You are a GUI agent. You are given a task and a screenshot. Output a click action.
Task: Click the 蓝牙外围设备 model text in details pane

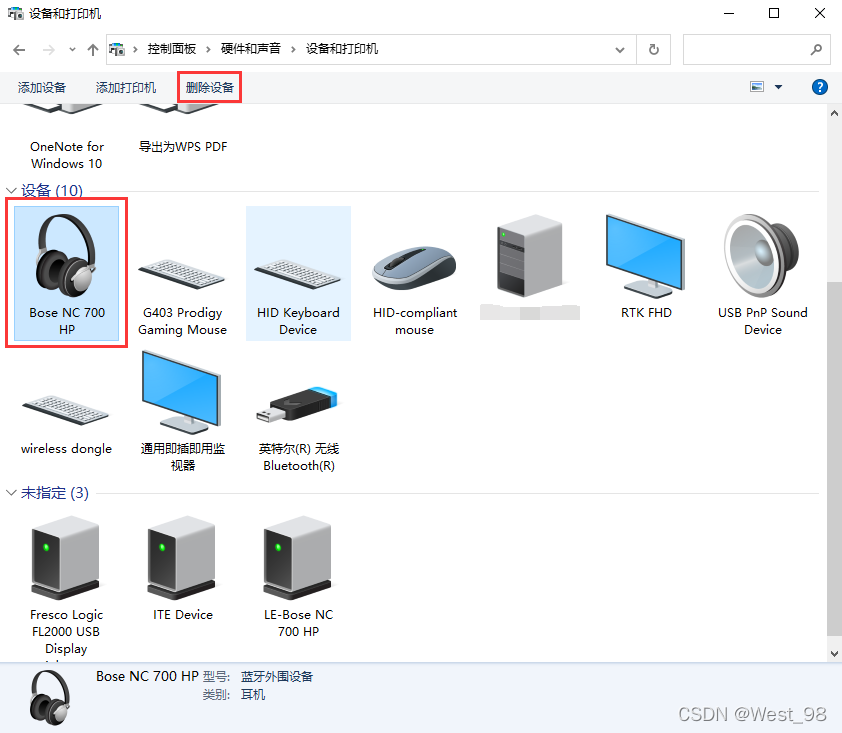(277, 677)
